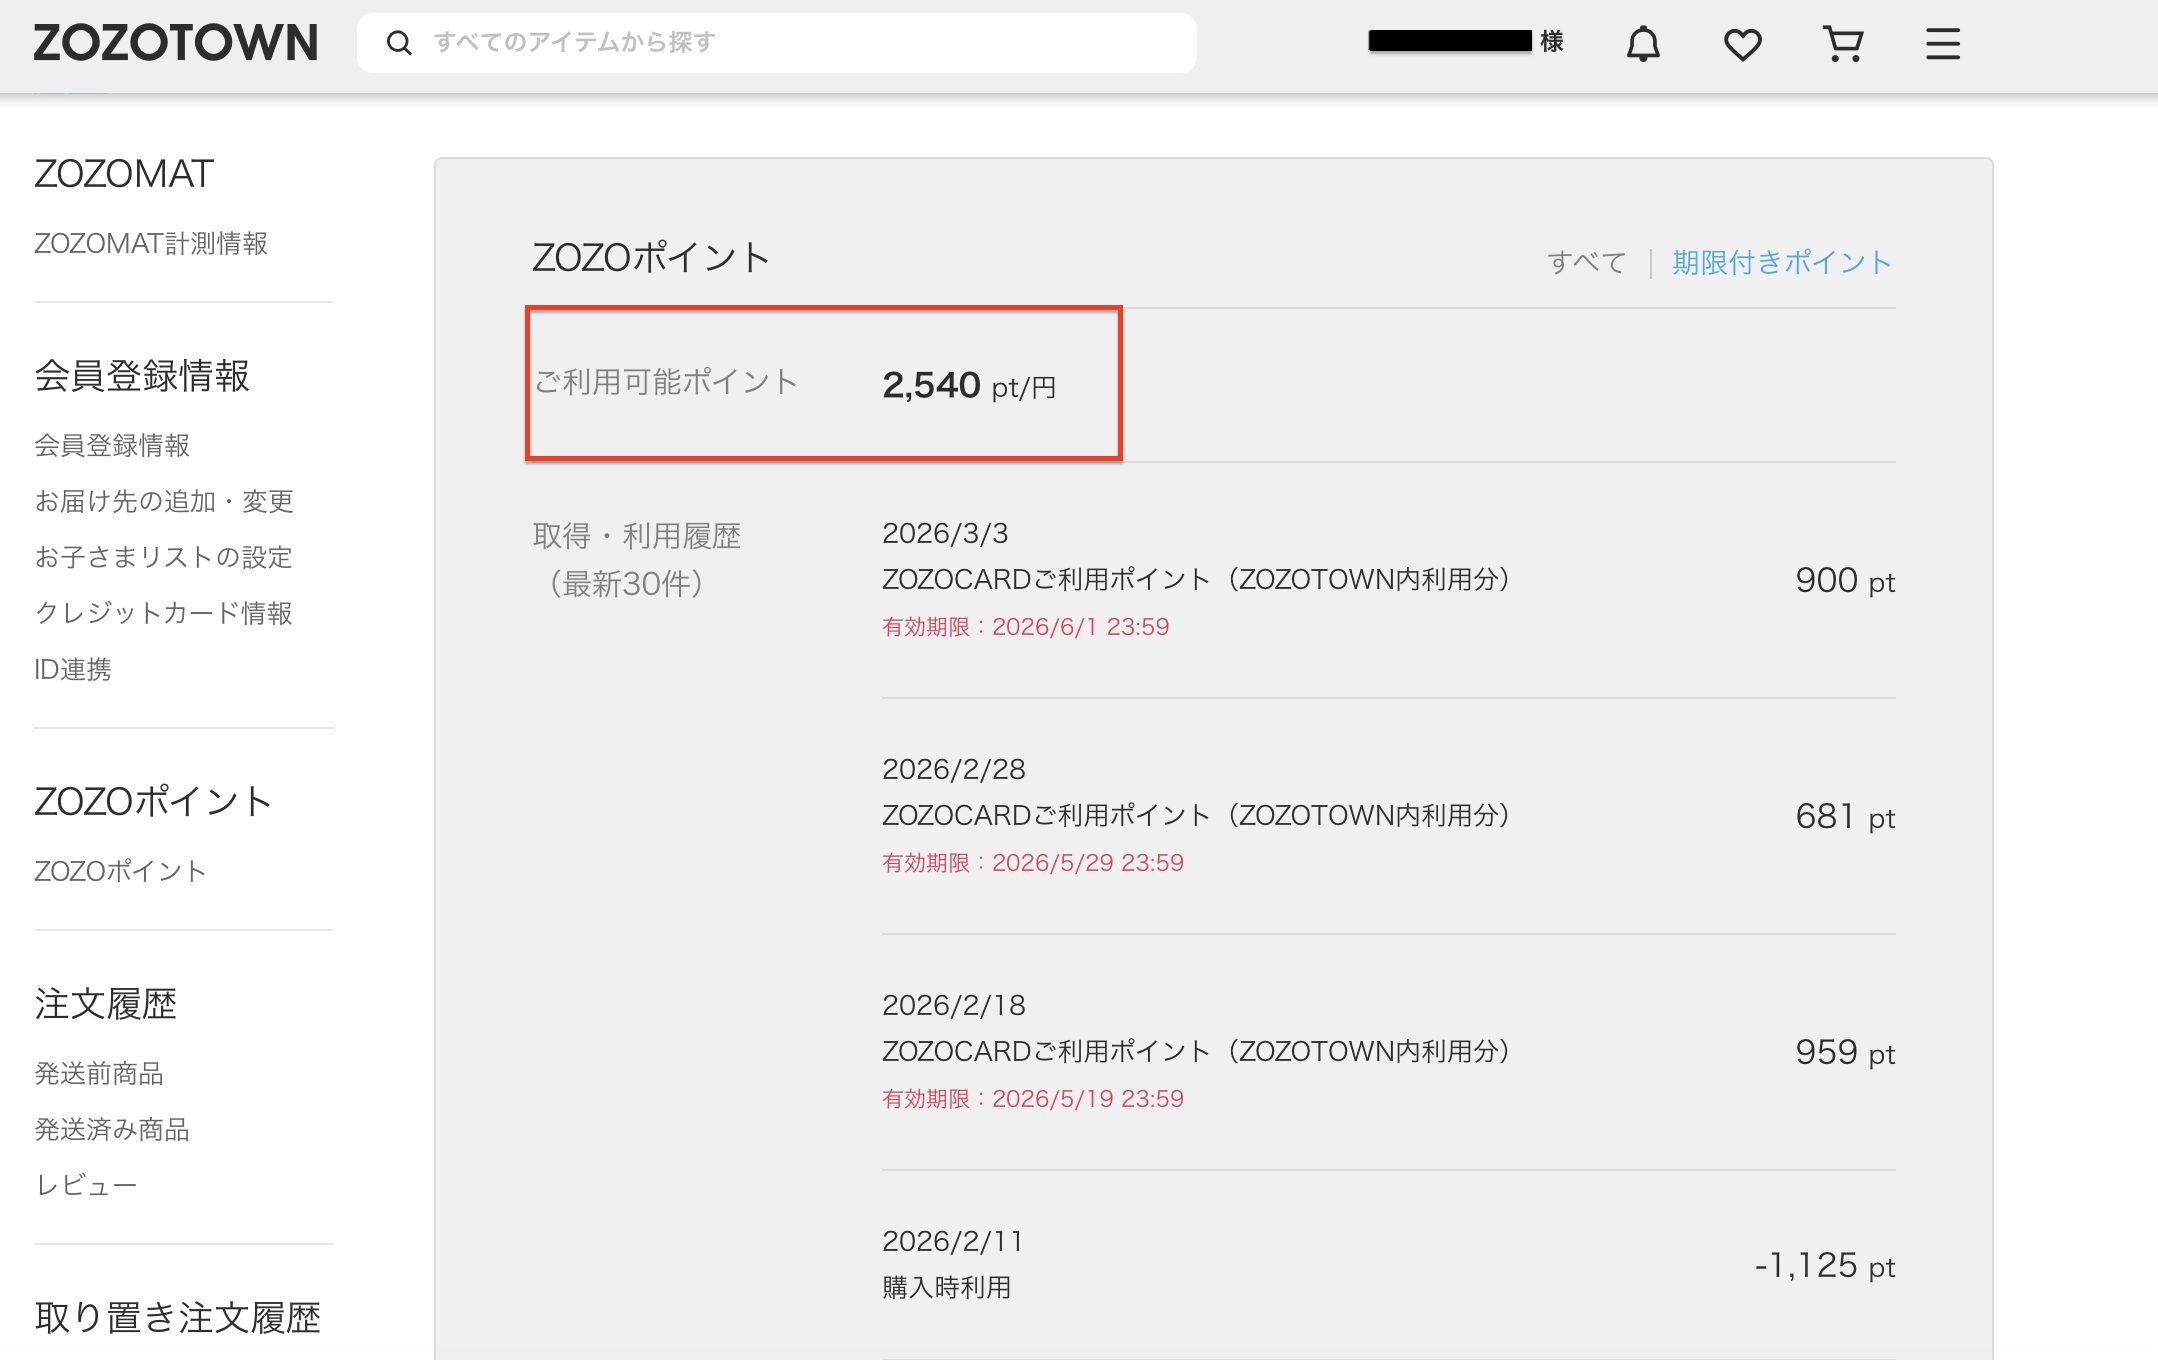This screenshot has height=1360, width=2158.
Task: Click the search magnifier icon
Action: point(399,43)
